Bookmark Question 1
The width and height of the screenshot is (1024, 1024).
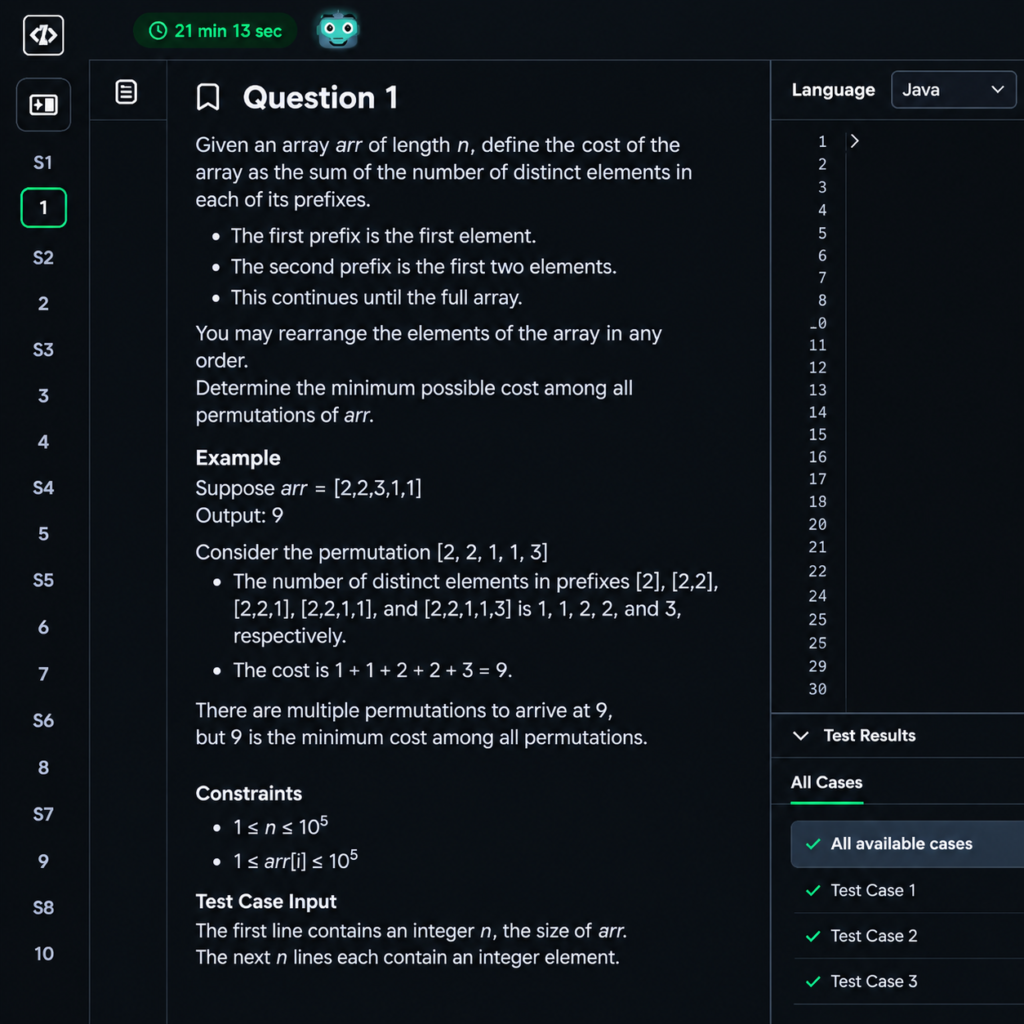(208, 97)
